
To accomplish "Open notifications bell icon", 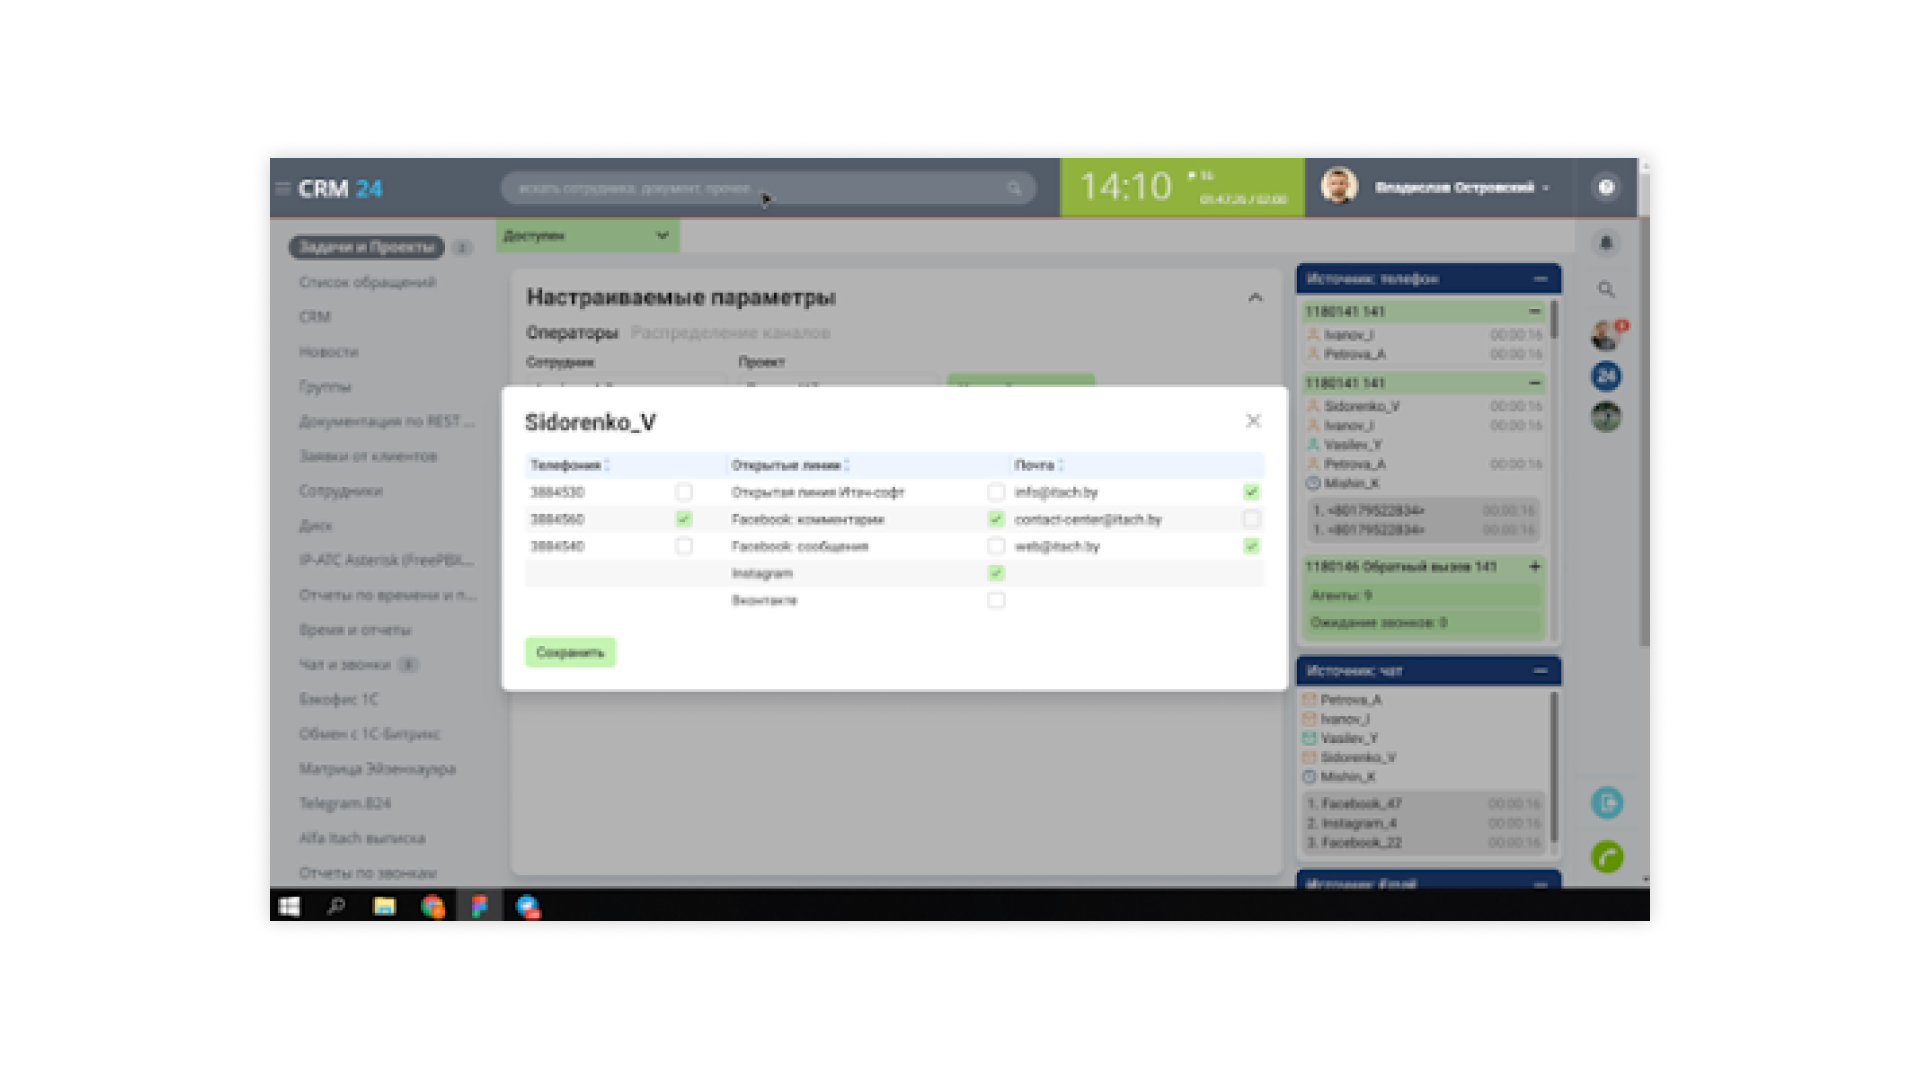I will pyautogui.click(x=1606, y=243).
